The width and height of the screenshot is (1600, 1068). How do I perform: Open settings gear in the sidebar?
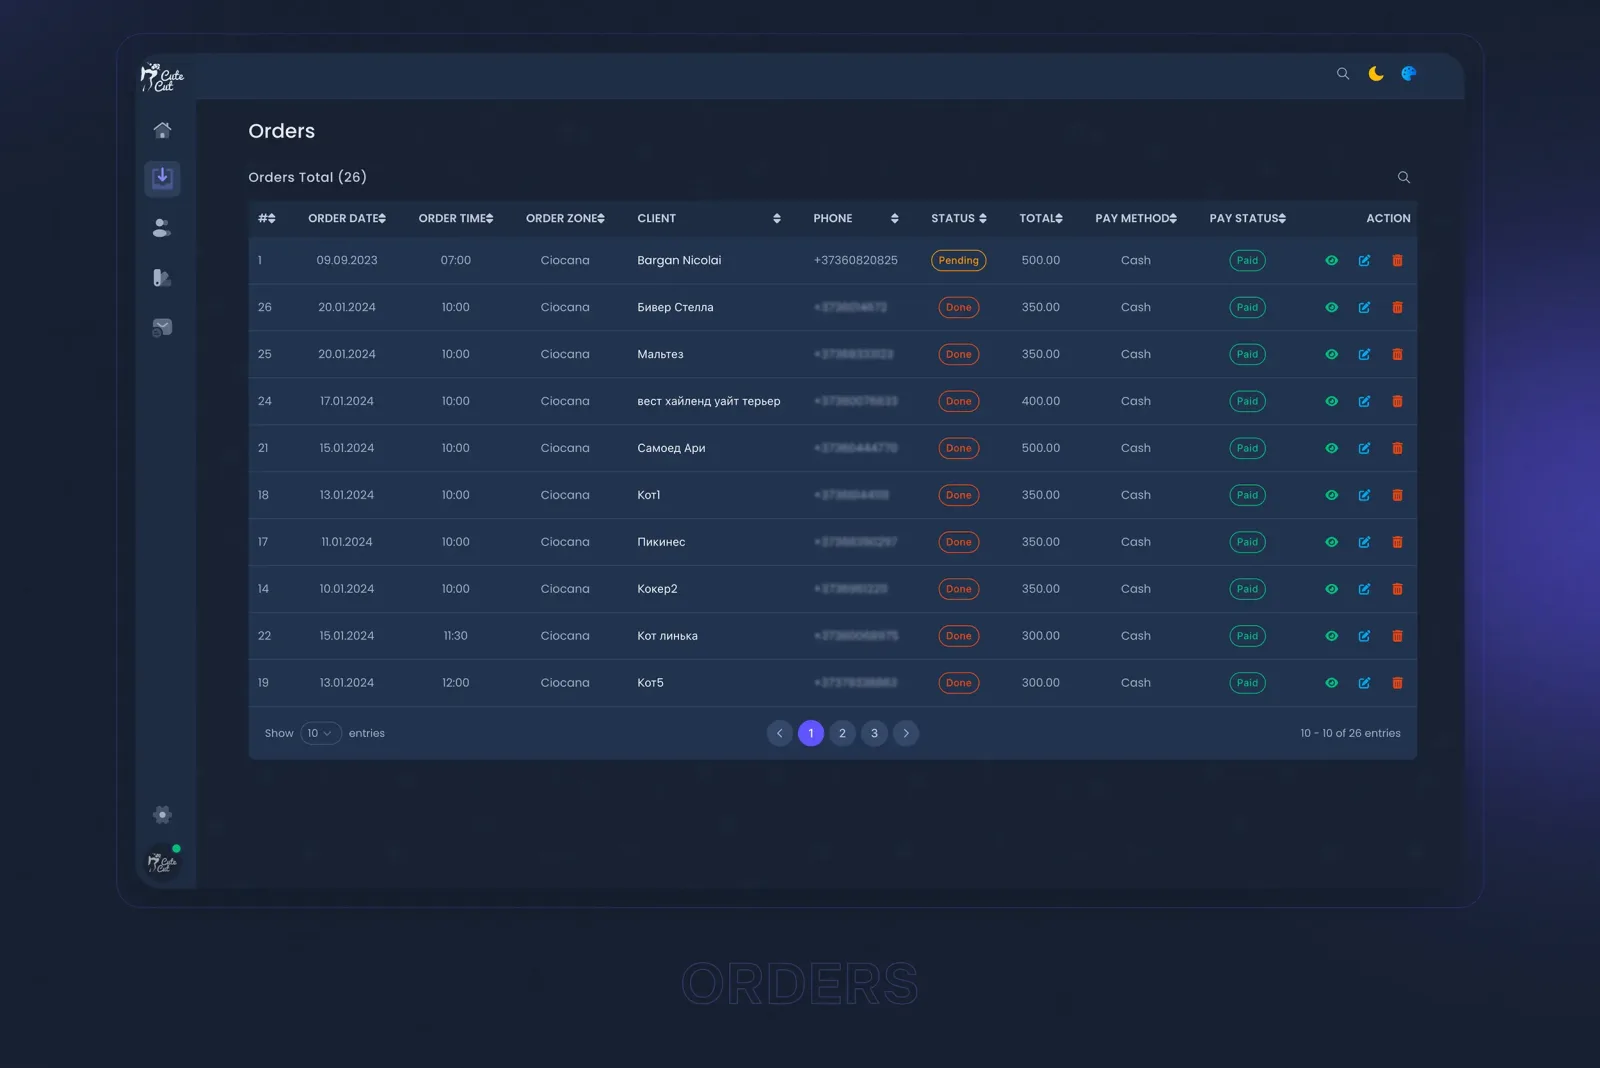tap(162, 814)
